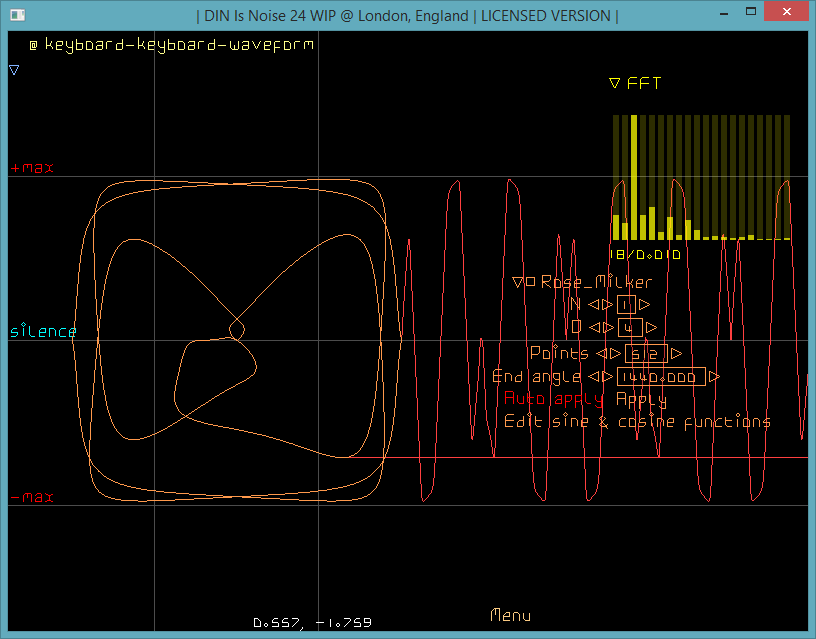Click the square icon beside Rose_Milker
This screenshot has height=639, width=816.
(x=531, y=283)
